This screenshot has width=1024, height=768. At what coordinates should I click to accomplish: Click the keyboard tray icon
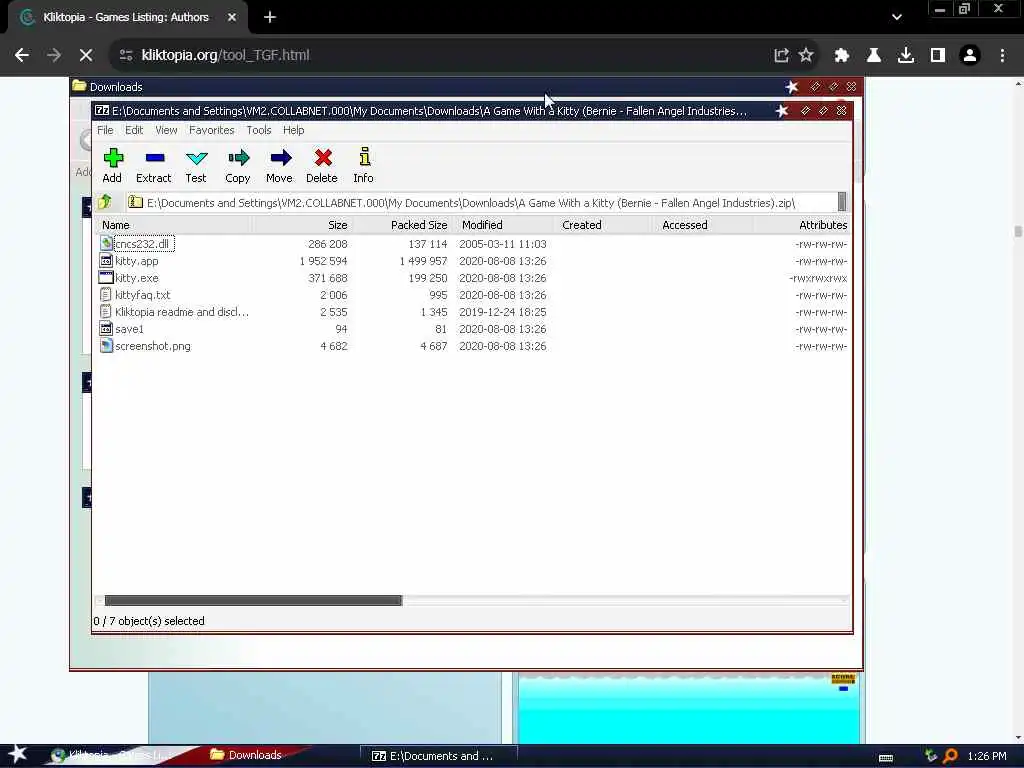tap(886, 758)
